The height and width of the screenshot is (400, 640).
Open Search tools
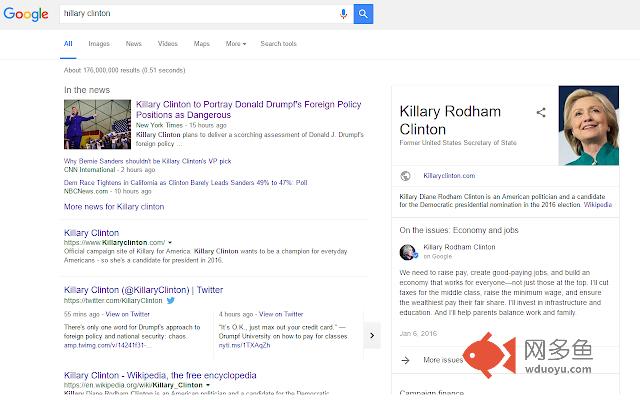coord(278,44)
